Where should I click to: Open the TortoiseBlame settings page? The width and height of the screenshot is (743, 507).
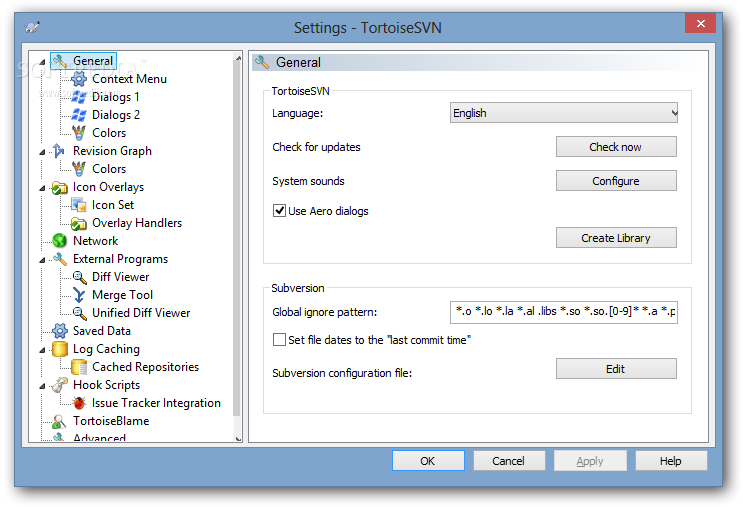pyautogui.click(x=111, y=421)
